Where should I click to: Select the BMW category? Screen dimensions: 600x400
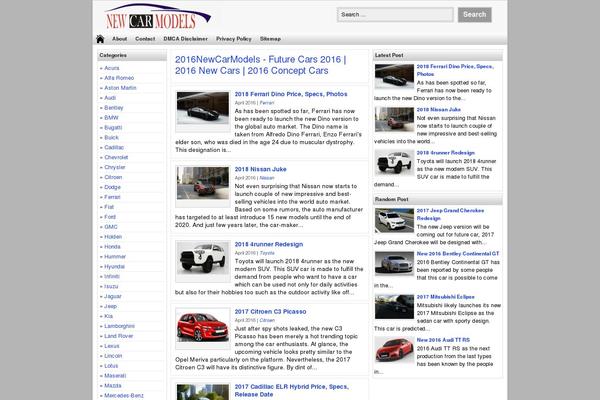pyautogui.click(x=111, y=118)
